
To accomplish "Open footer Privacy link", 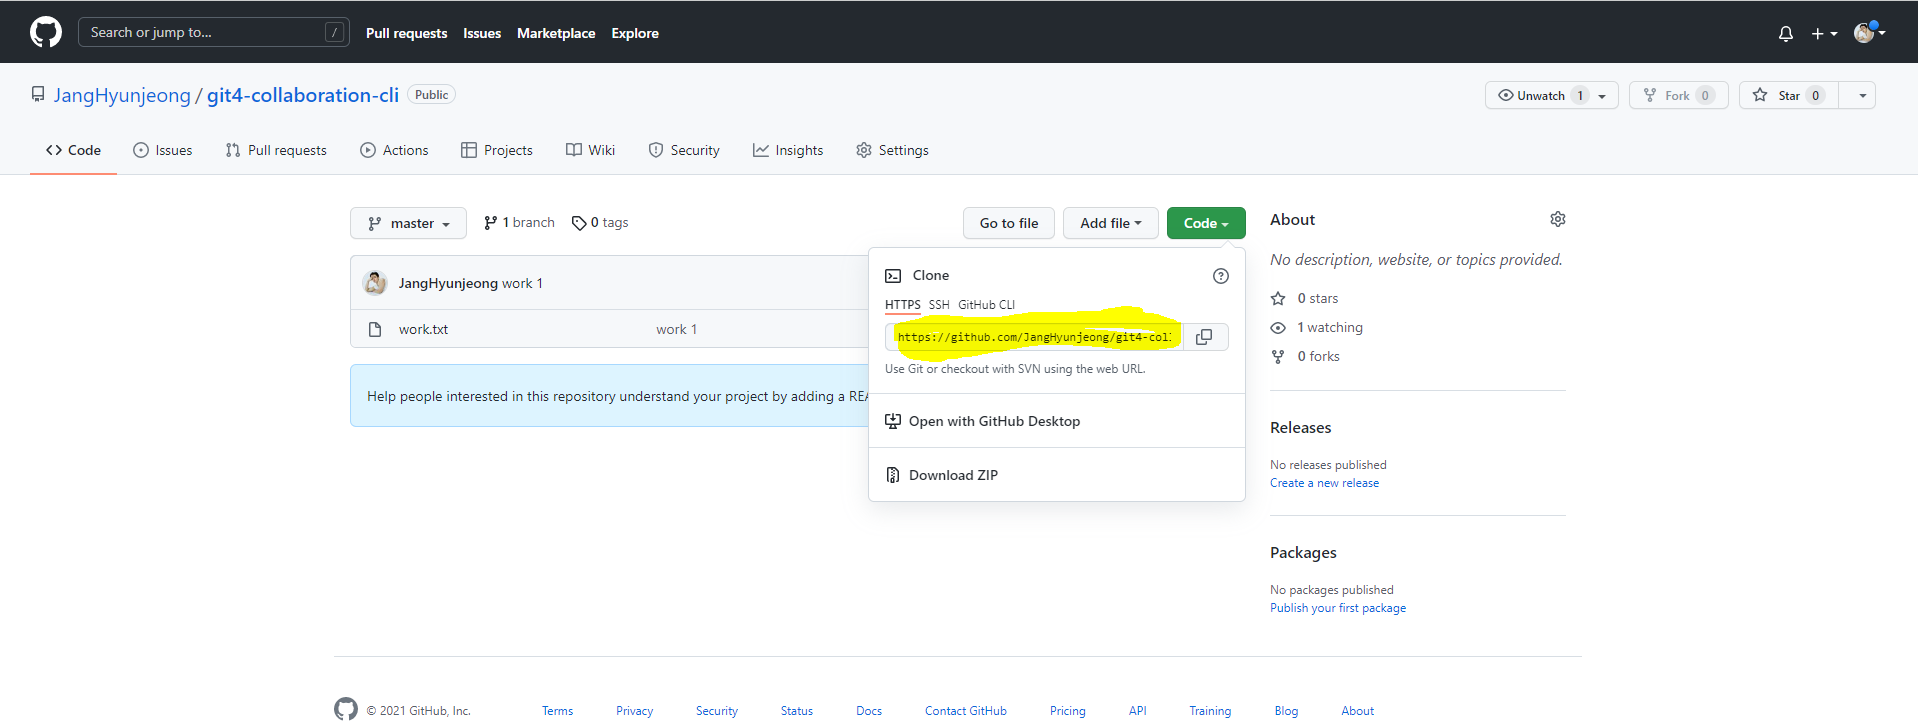I will (634, 711).
